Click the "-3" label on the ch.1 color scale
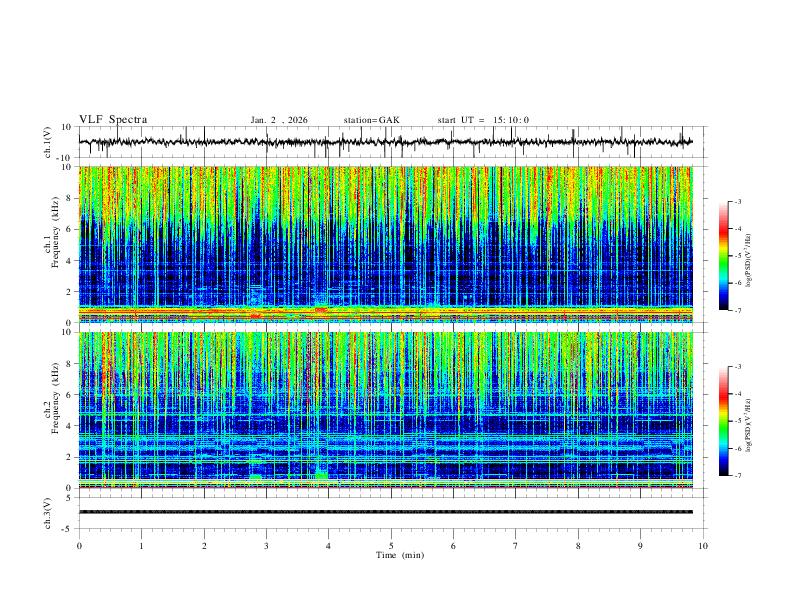 (x=737, y=201)
